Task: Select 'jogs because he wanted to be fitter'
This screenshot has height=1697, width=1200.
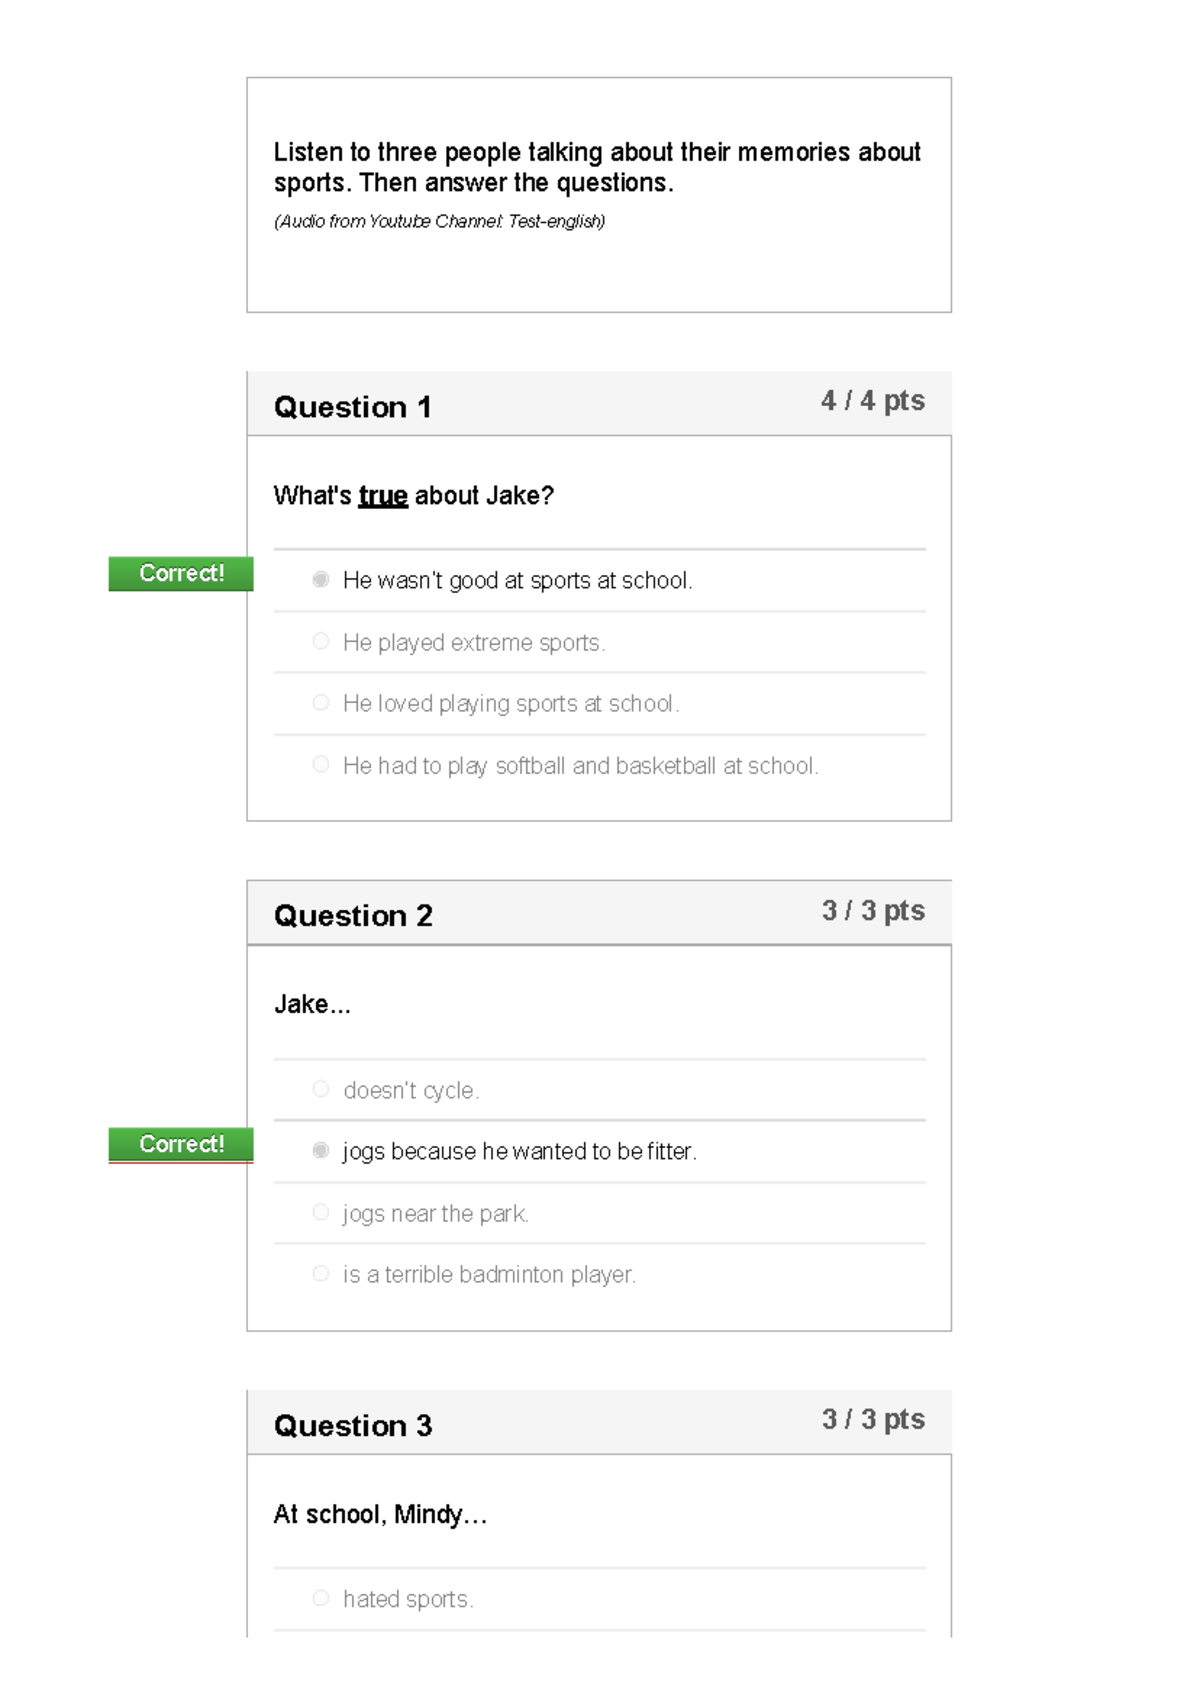Action: [x=320, y=1150]
